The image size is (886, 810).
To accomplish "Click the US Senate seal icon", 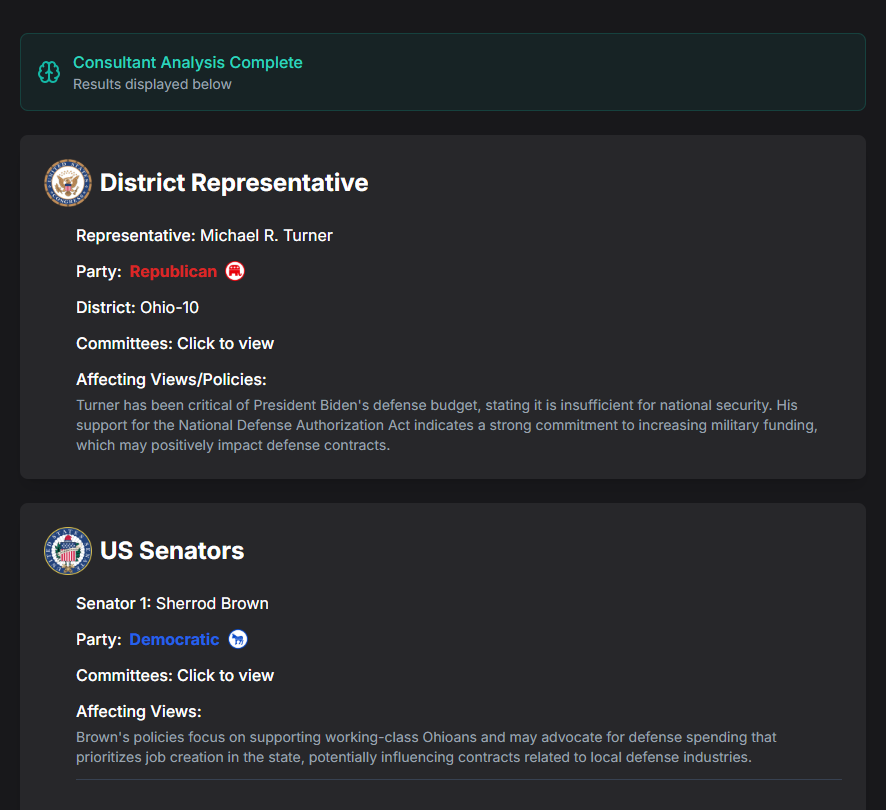I will click(x=68, y=551).
